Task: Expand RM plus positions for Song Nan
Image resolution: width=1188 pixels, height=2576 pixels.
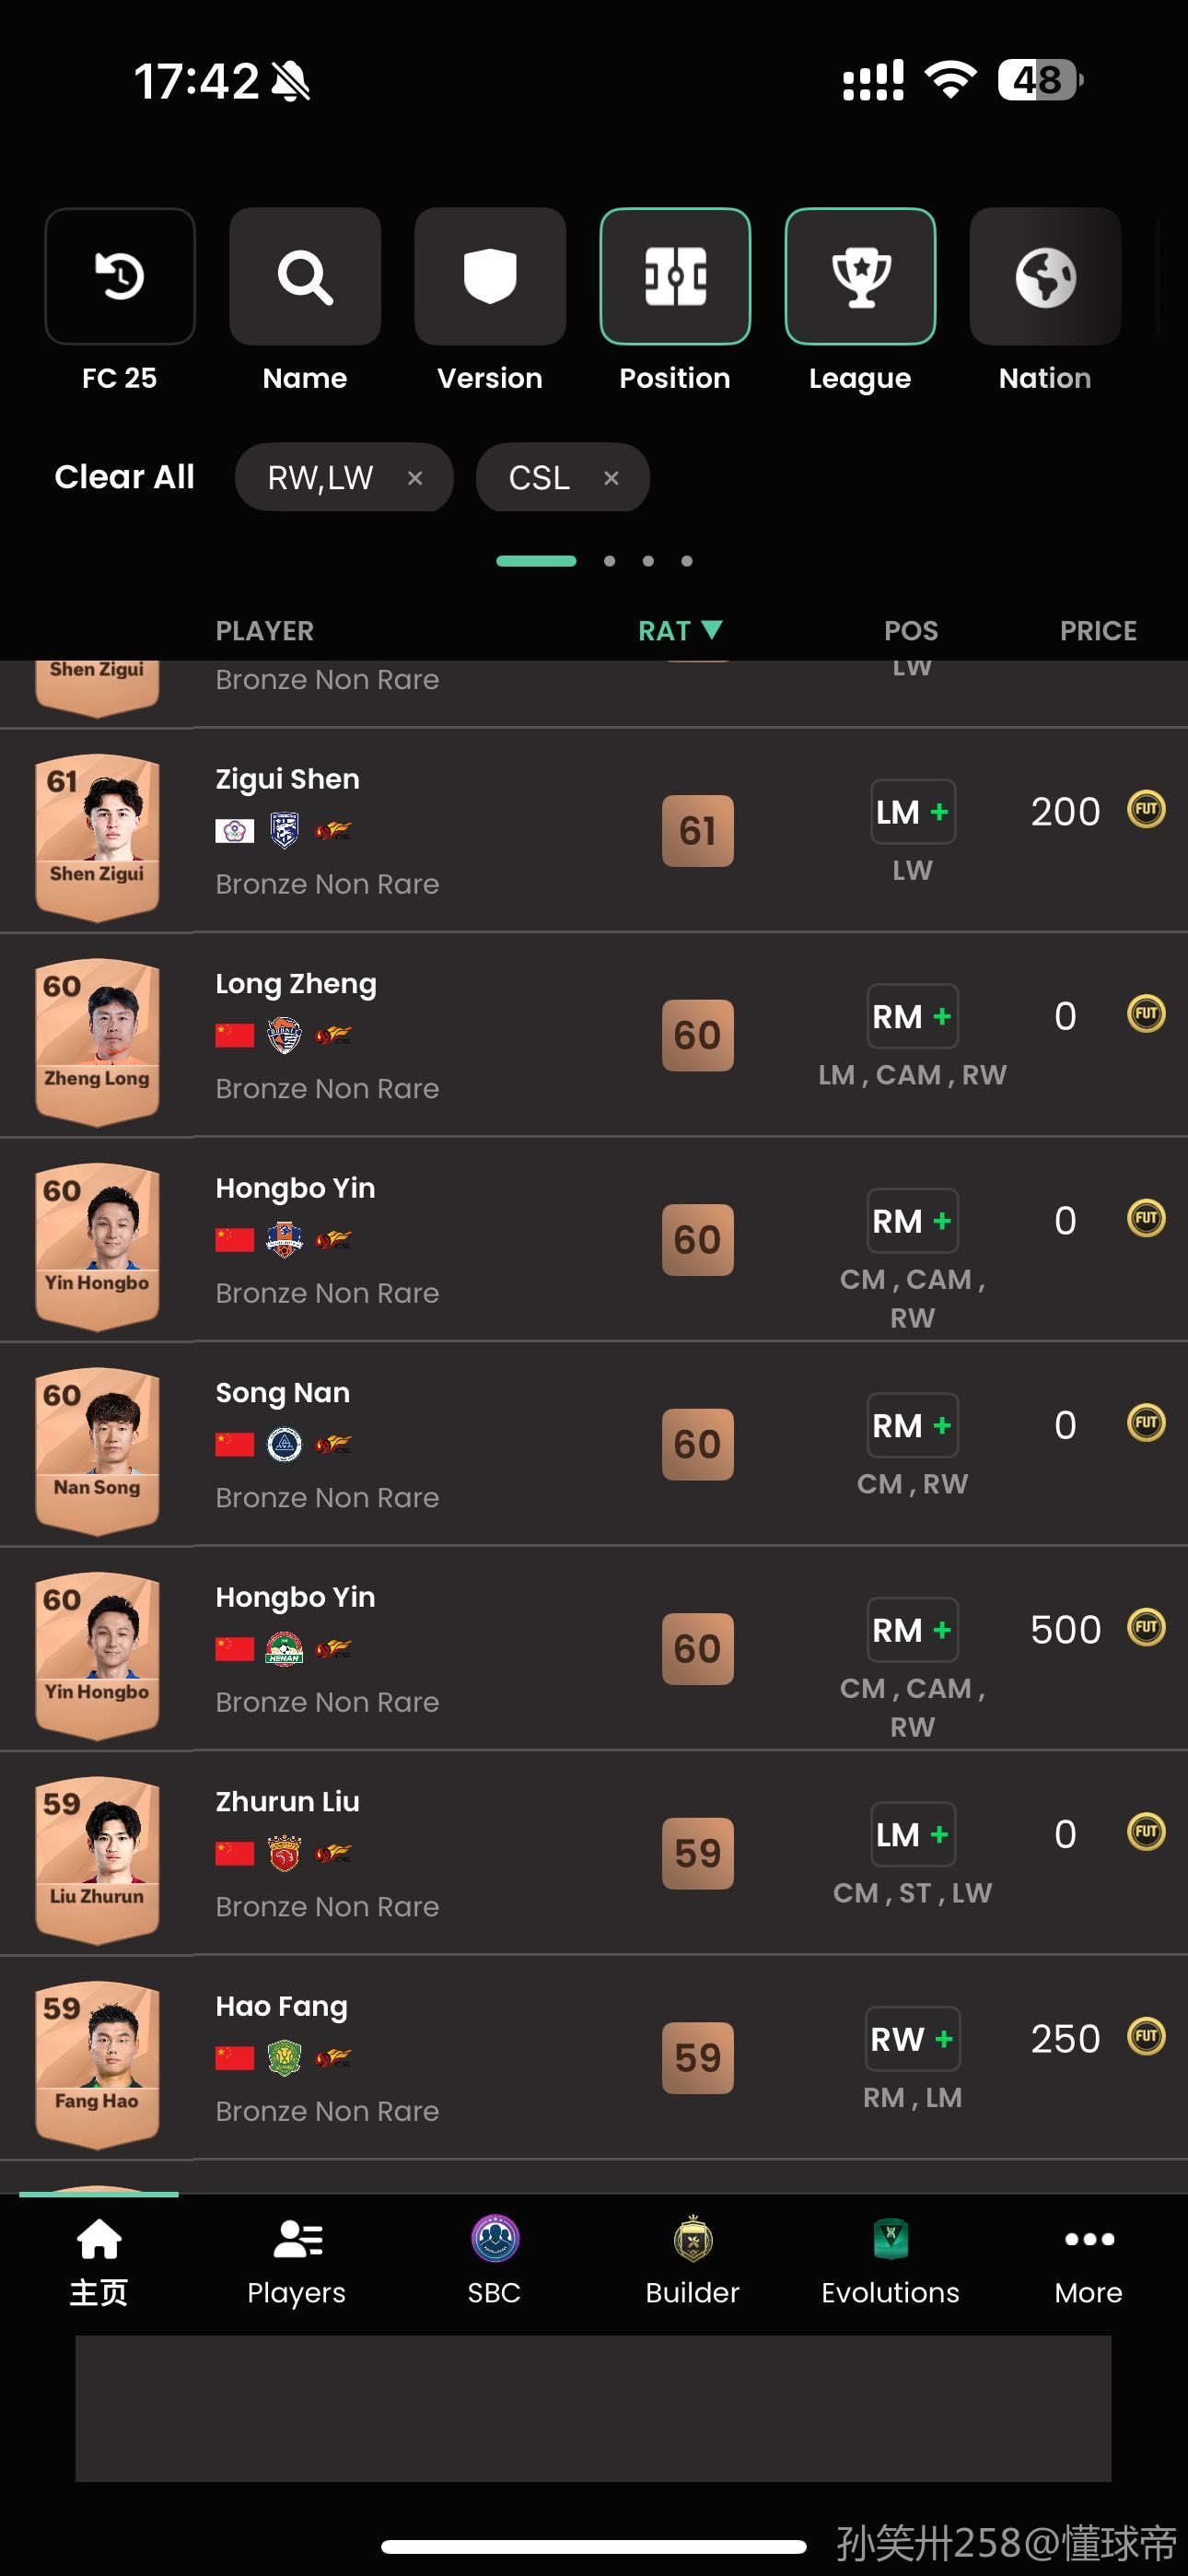Action: (x=912, y=1426)
